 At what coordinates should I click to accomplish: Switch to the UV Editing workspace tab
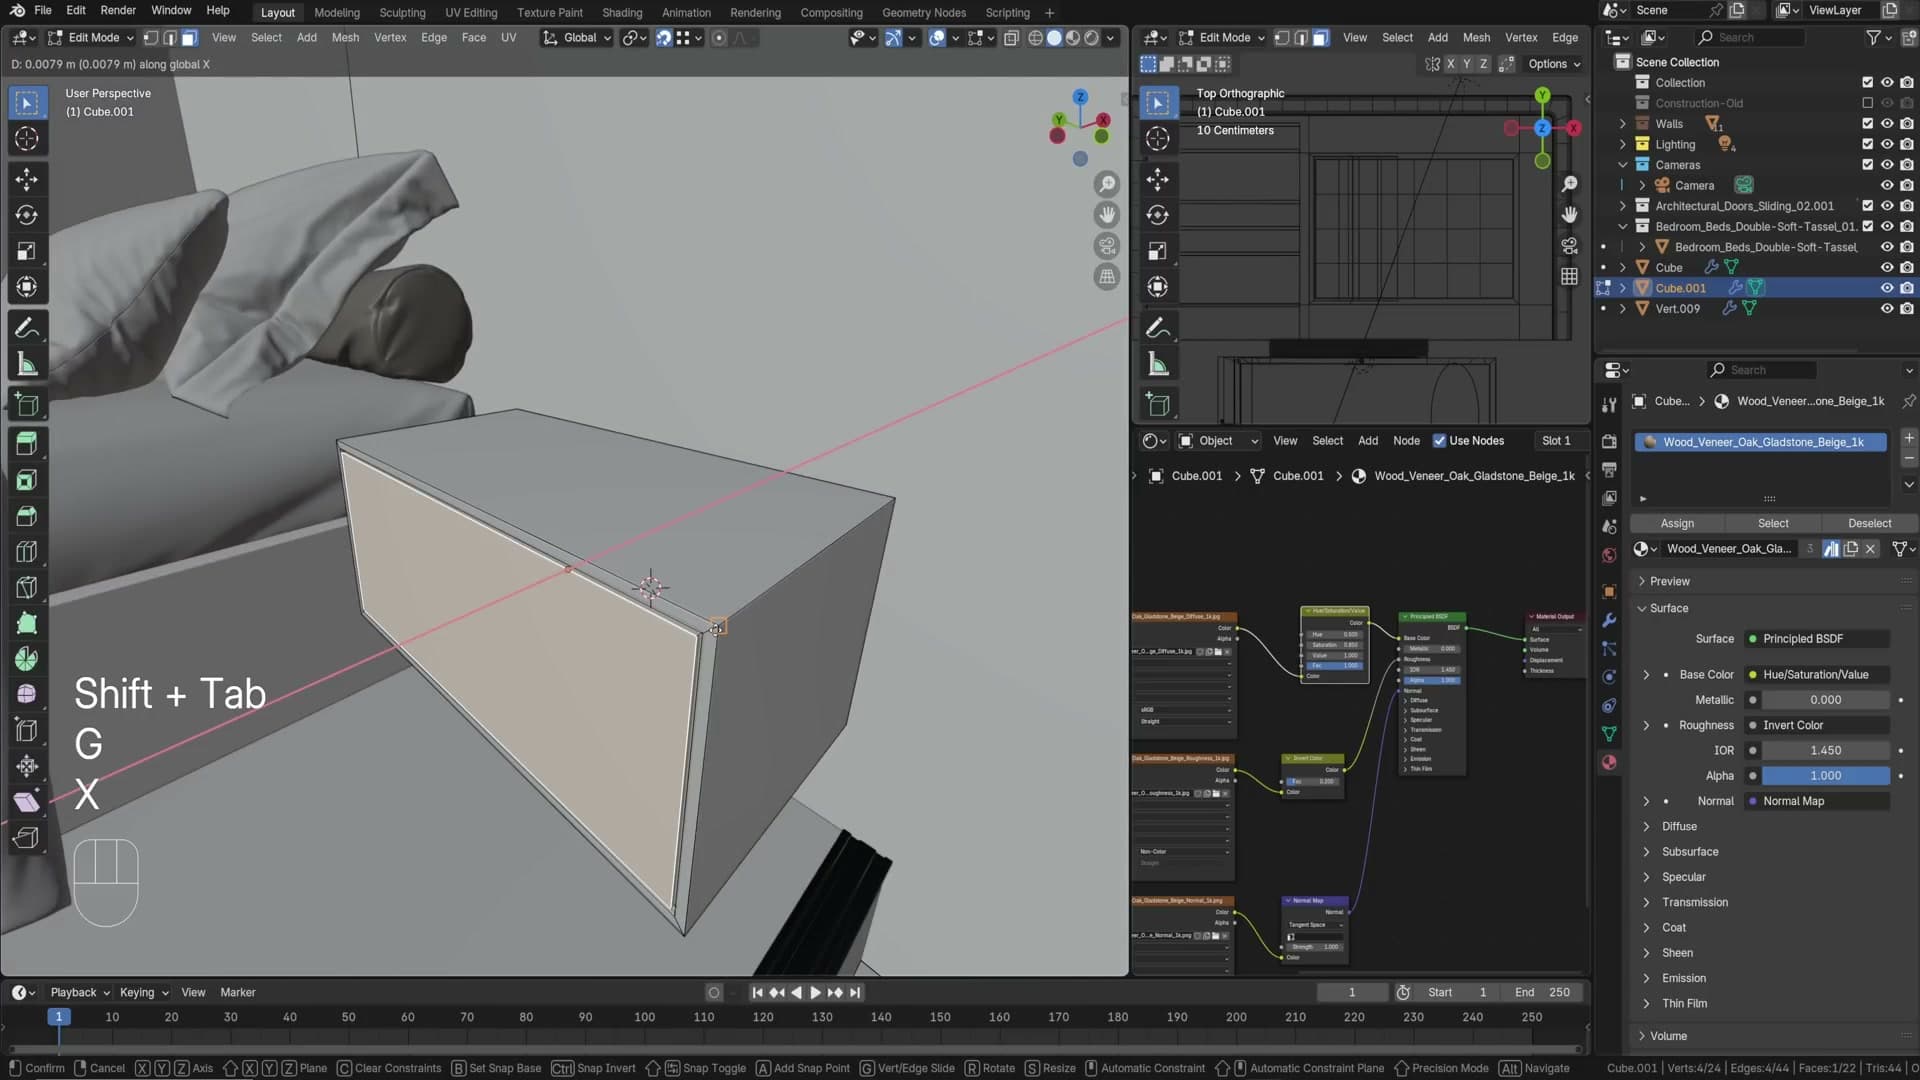point(471,13)
